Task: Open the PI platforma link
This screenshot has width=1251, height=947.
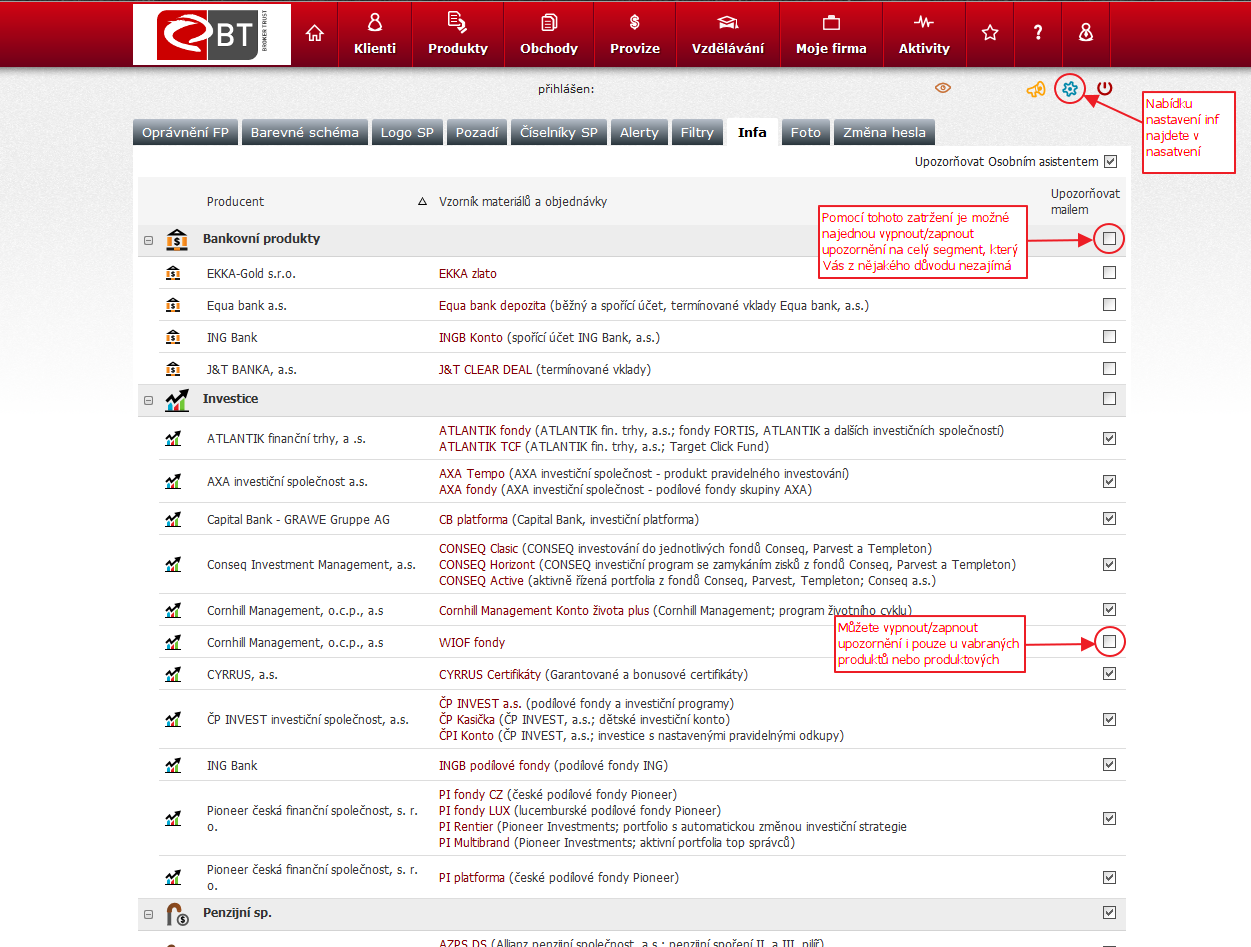Action: point(472,878)
